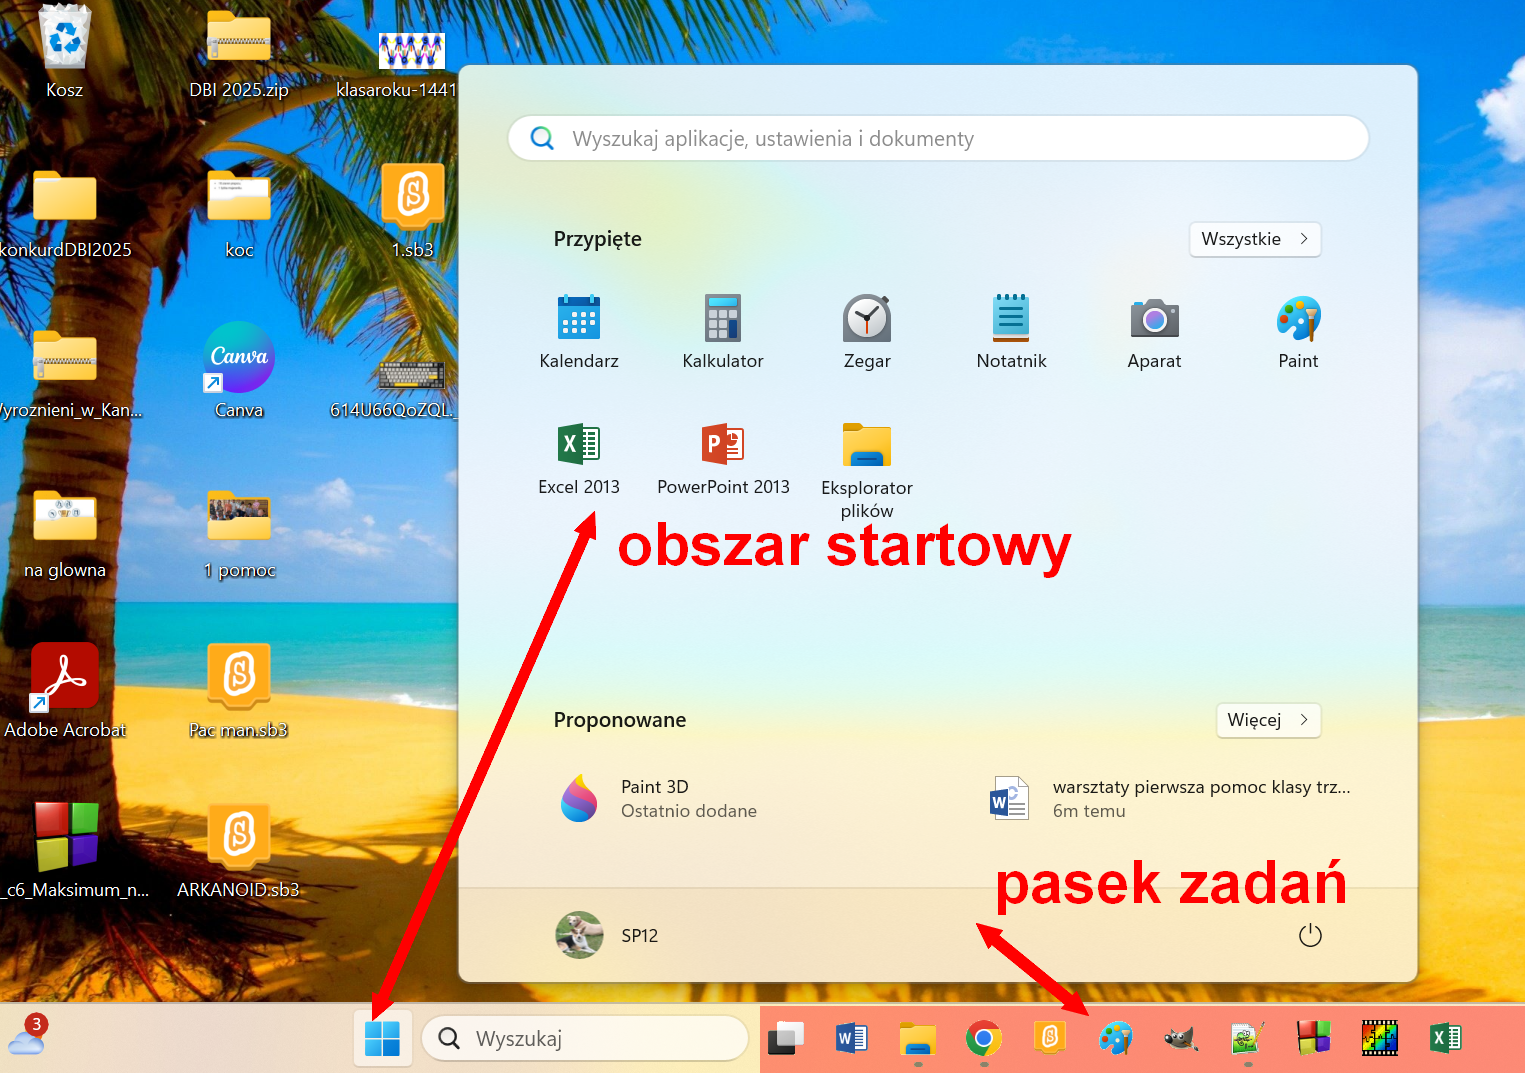Open Google Chrome from the taskbar
Screen dimensions: 1525x1073
(983, 1039)
